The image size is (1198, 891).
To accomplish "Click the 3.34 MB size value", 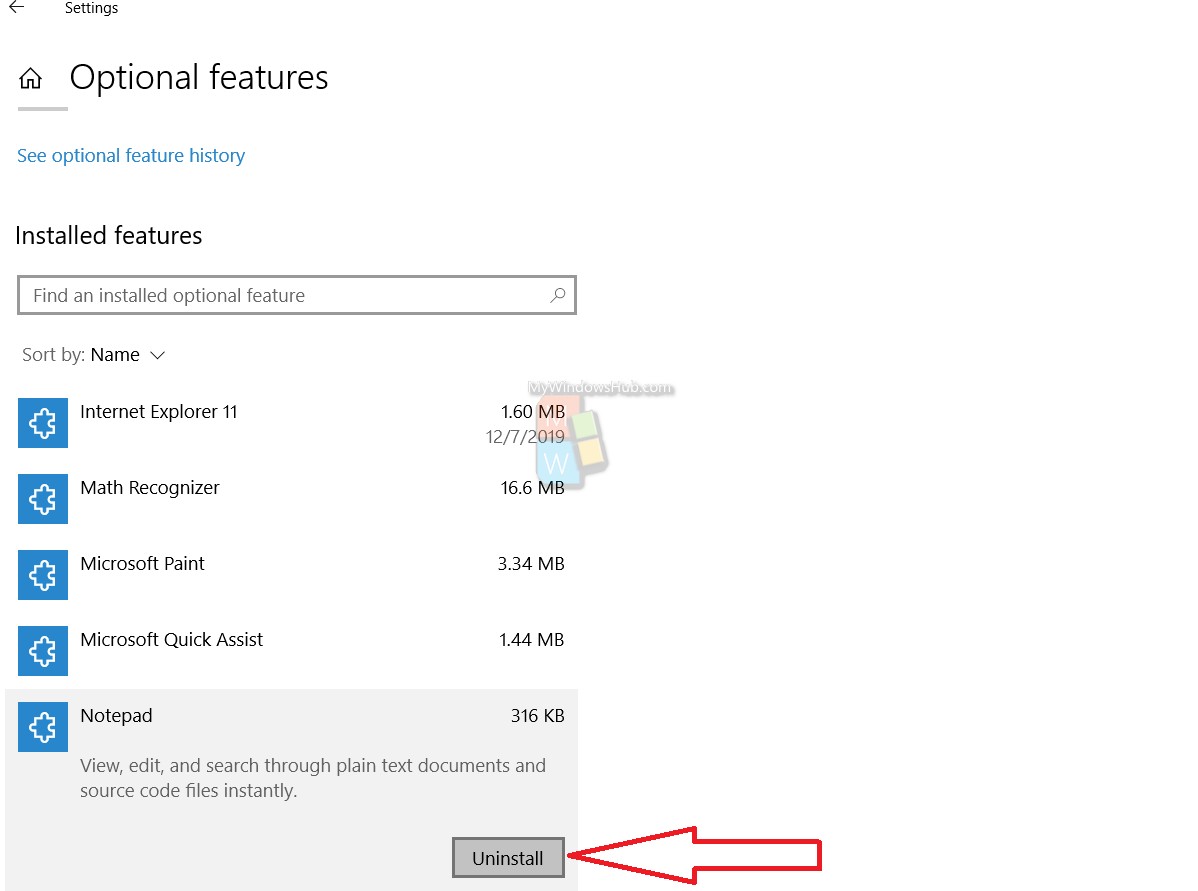I will click(531, 564).
